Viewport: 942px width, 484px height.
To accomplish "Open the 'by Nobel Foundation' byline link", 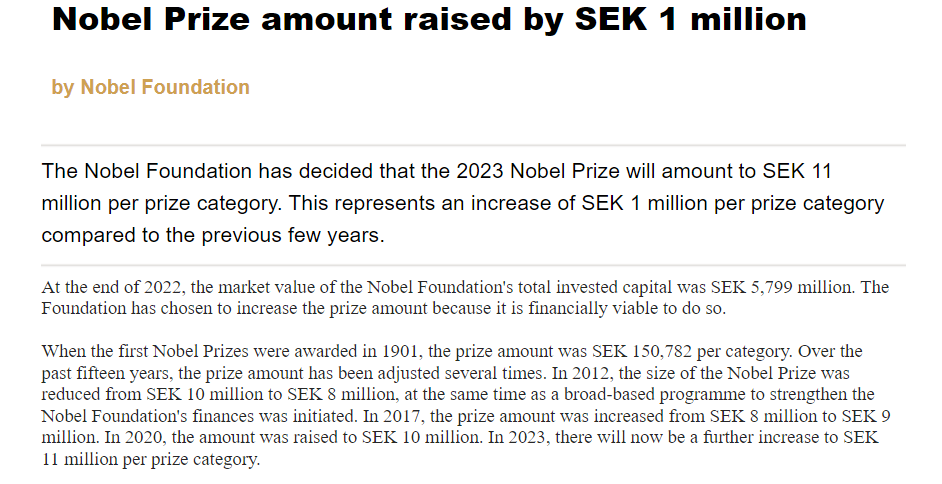I will click(x=150, y=87).
